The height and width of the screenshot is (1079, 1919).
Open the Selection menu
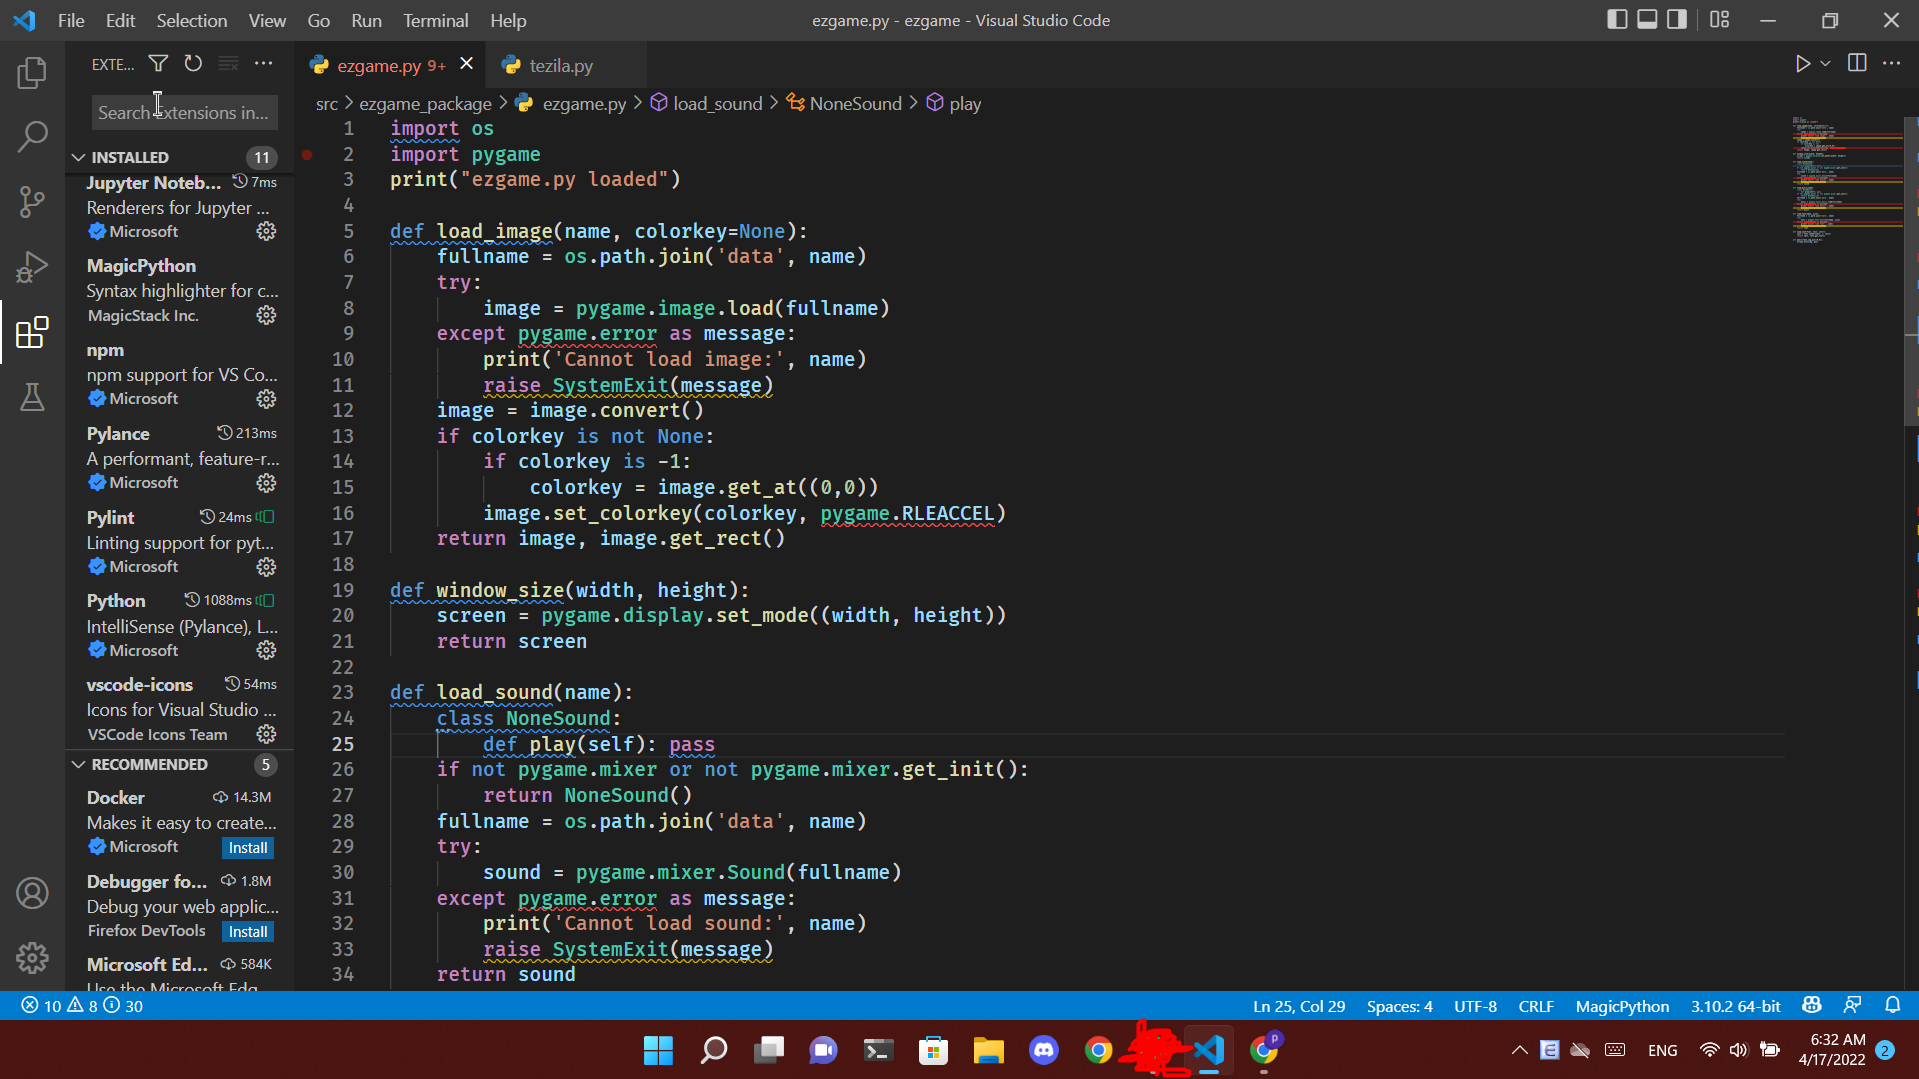[x=191, y=20]
